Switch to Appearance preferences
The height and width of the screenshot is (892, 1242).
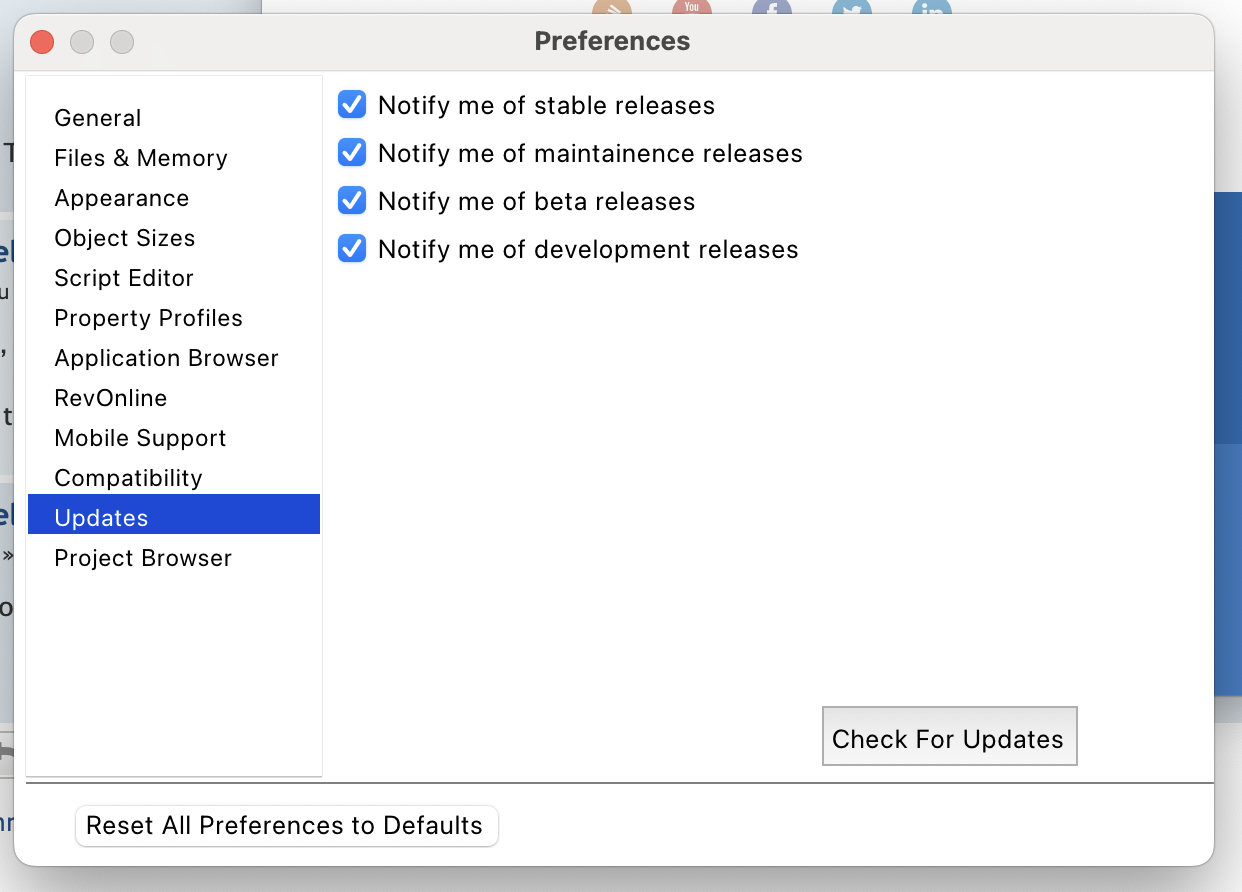(122, 198)
